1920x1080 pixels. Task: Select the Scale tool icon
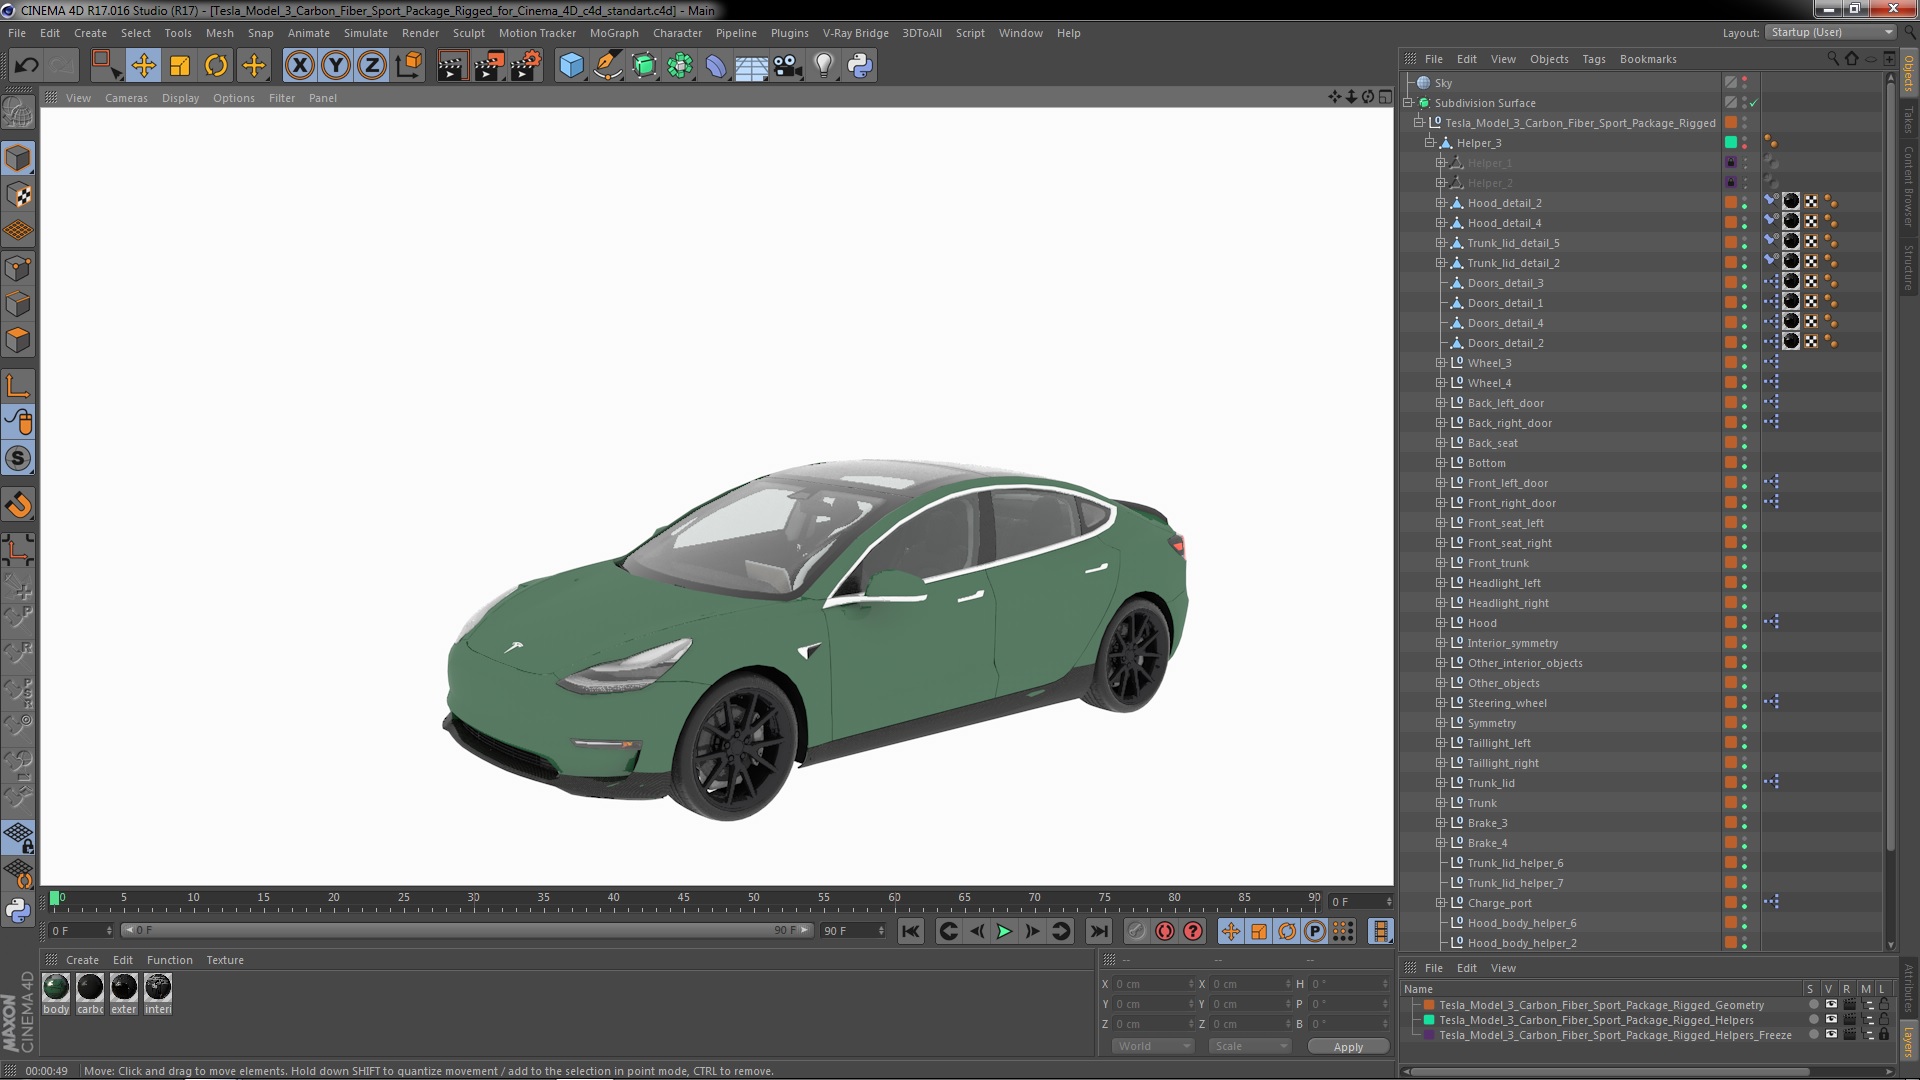[x=180, y=66]
